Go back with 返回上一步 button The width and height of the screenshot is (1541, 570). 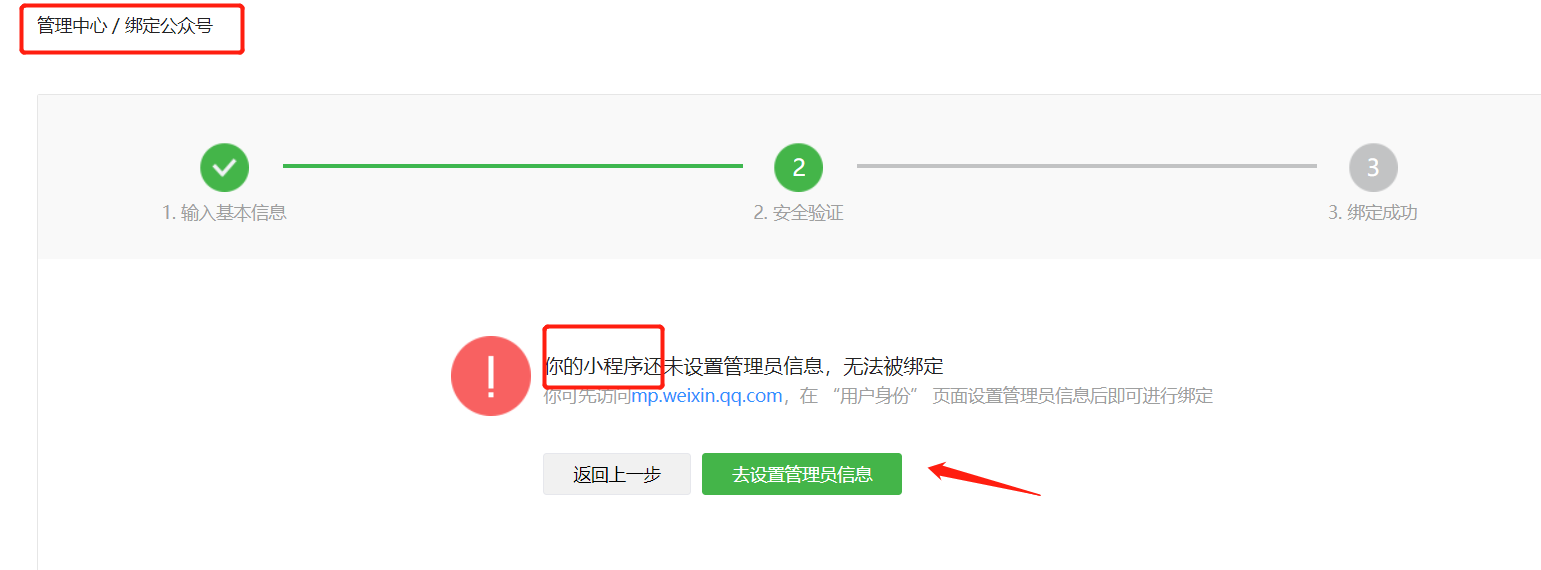(617, 474)
